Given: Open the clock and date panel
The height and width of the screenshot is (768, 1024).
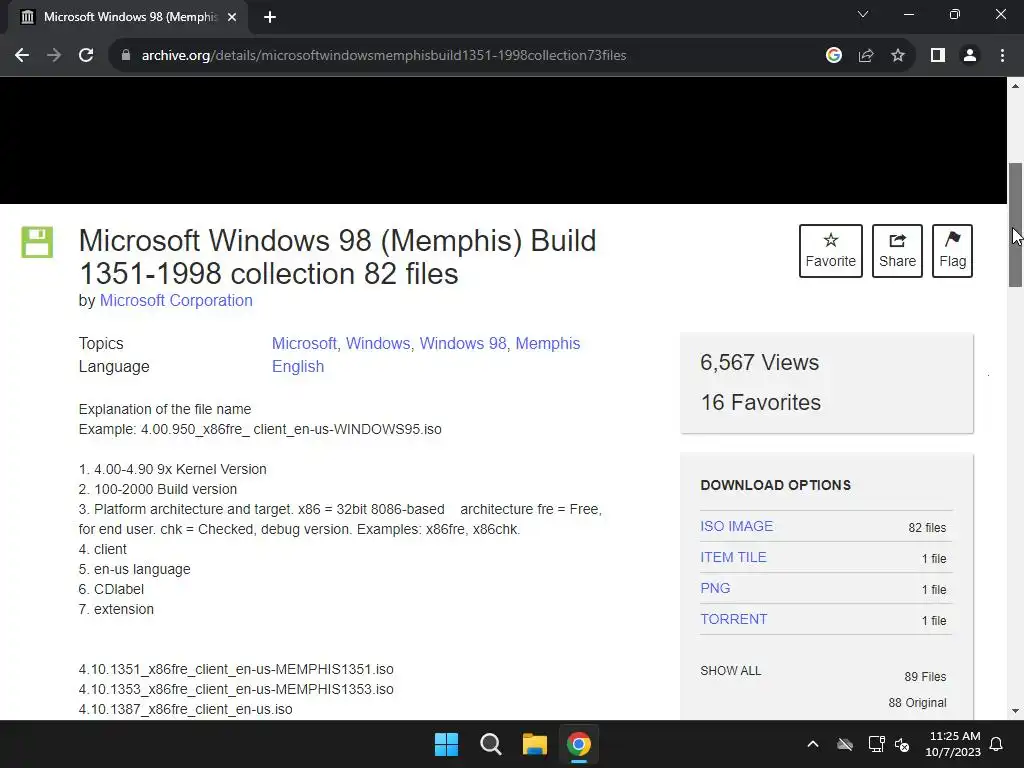Looking at the screenshot, I should pos(953,744).
